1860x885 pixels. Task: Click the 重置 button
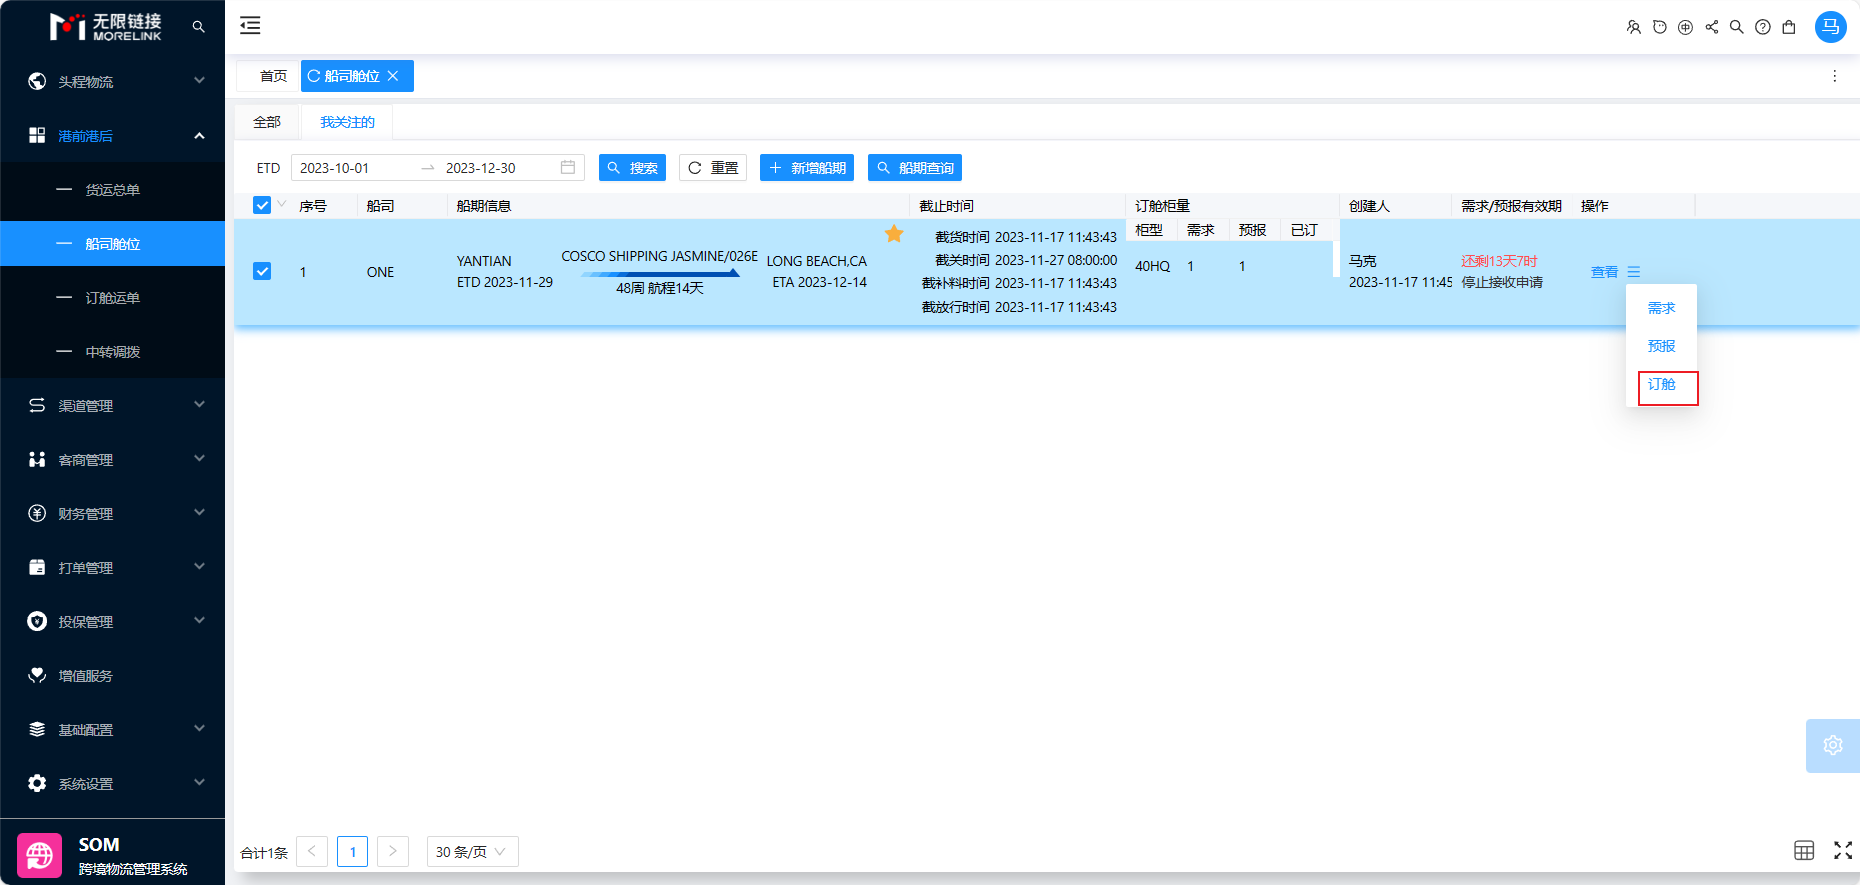tap(713, 167)
